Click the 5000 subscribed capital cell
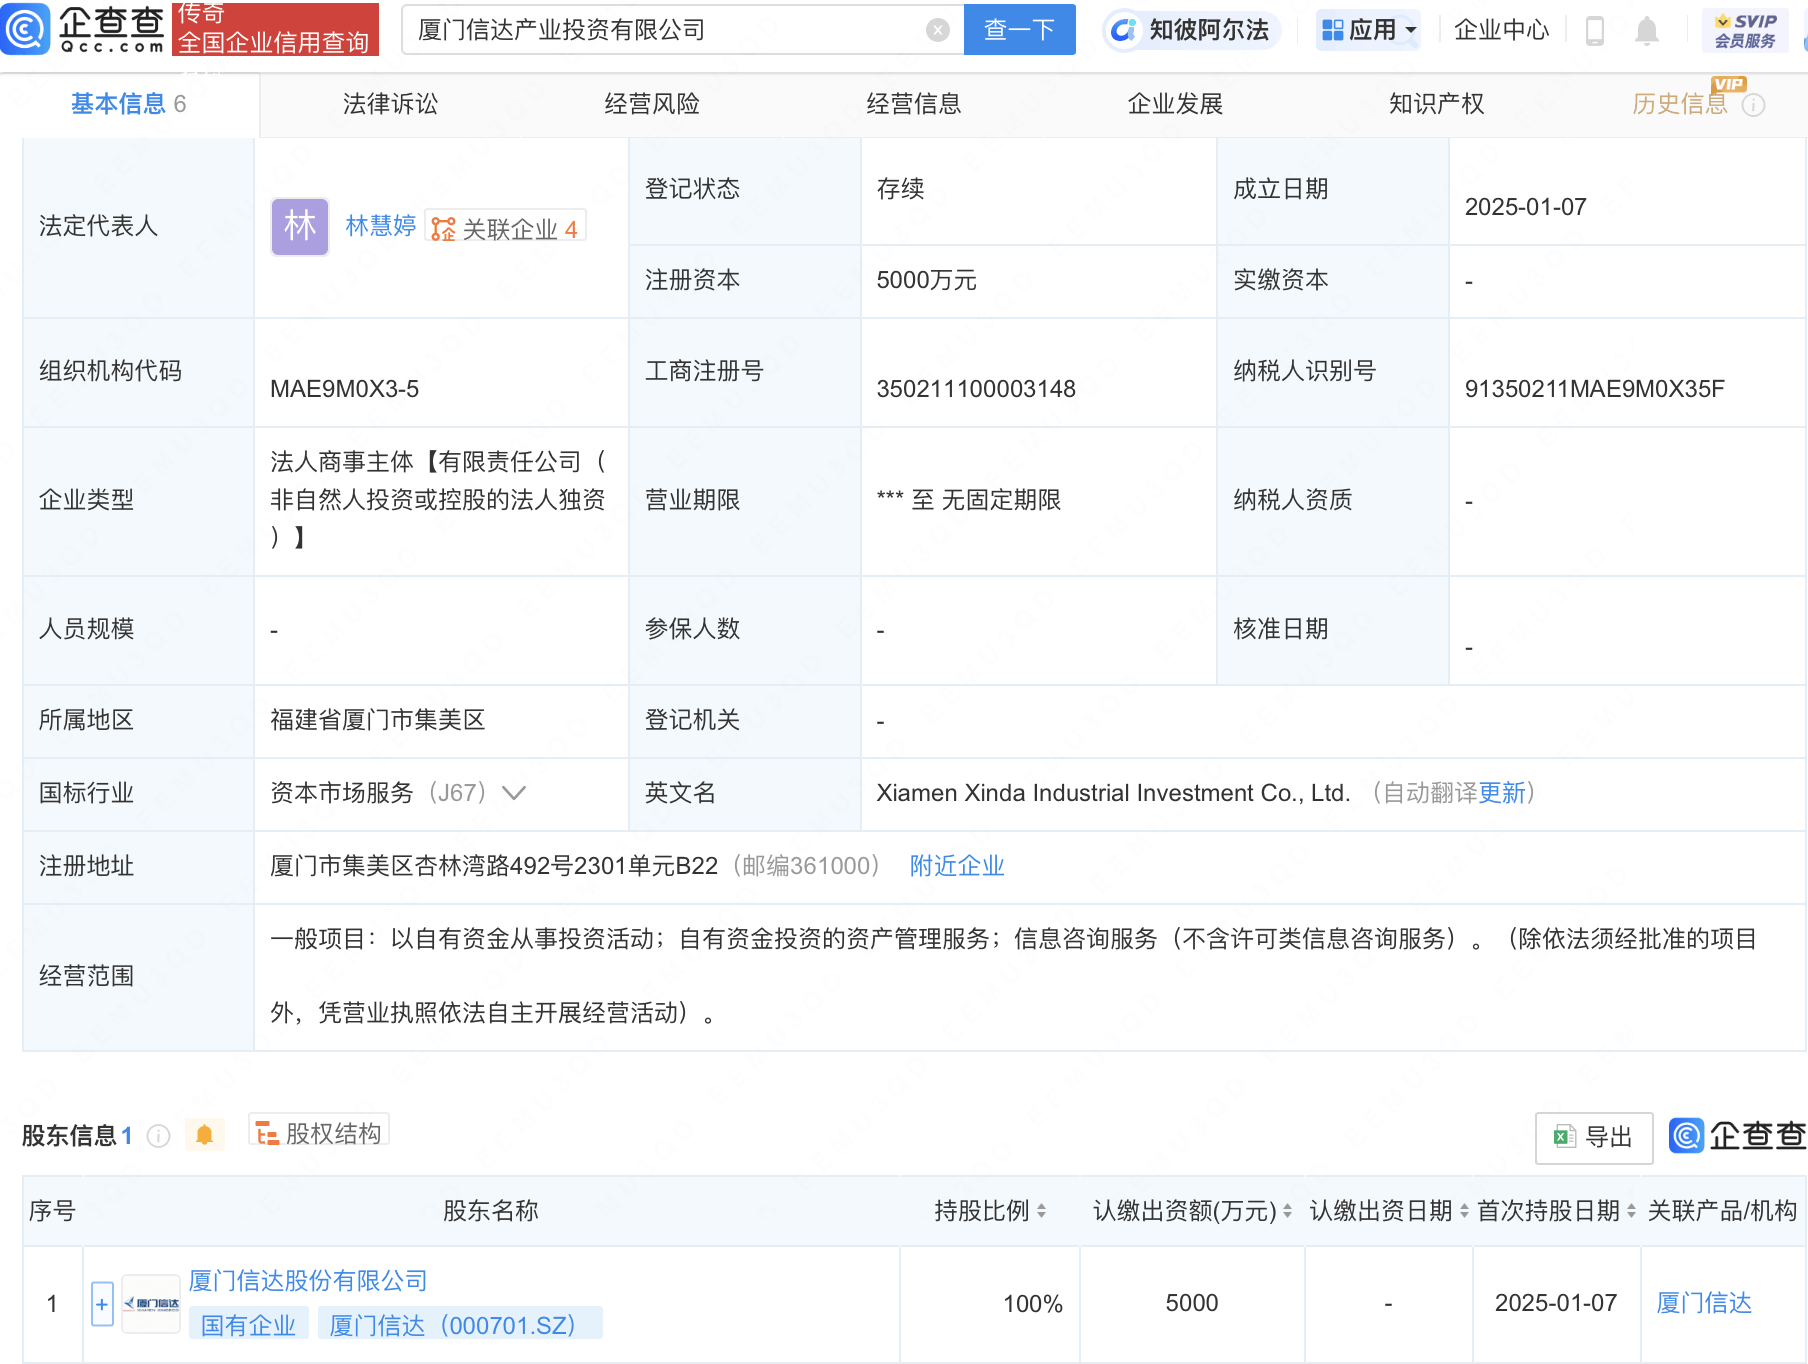This screenshot has width=1808, height=1364. [1192, 1303]
